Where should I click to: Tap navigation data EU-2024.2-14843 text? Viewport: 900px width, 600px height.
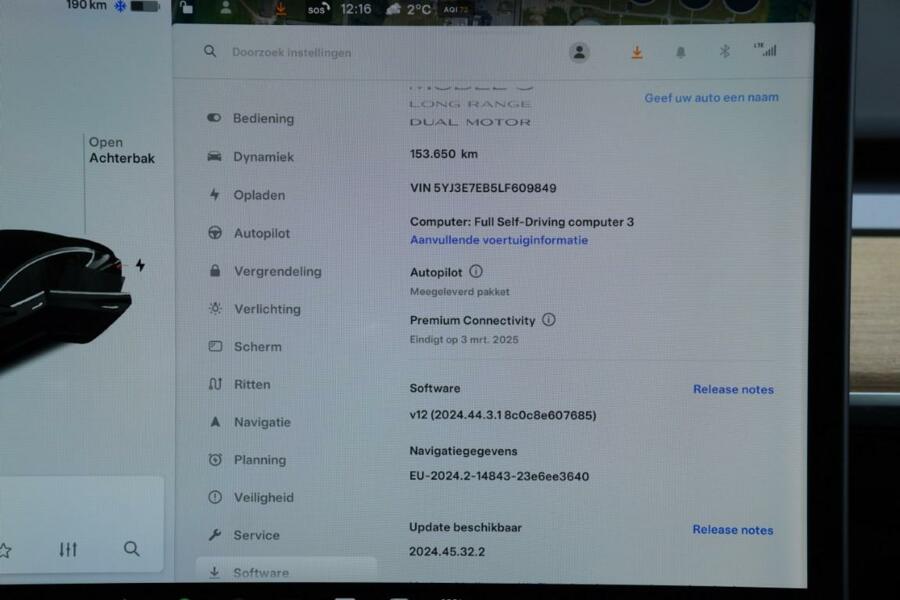(499, 476)
